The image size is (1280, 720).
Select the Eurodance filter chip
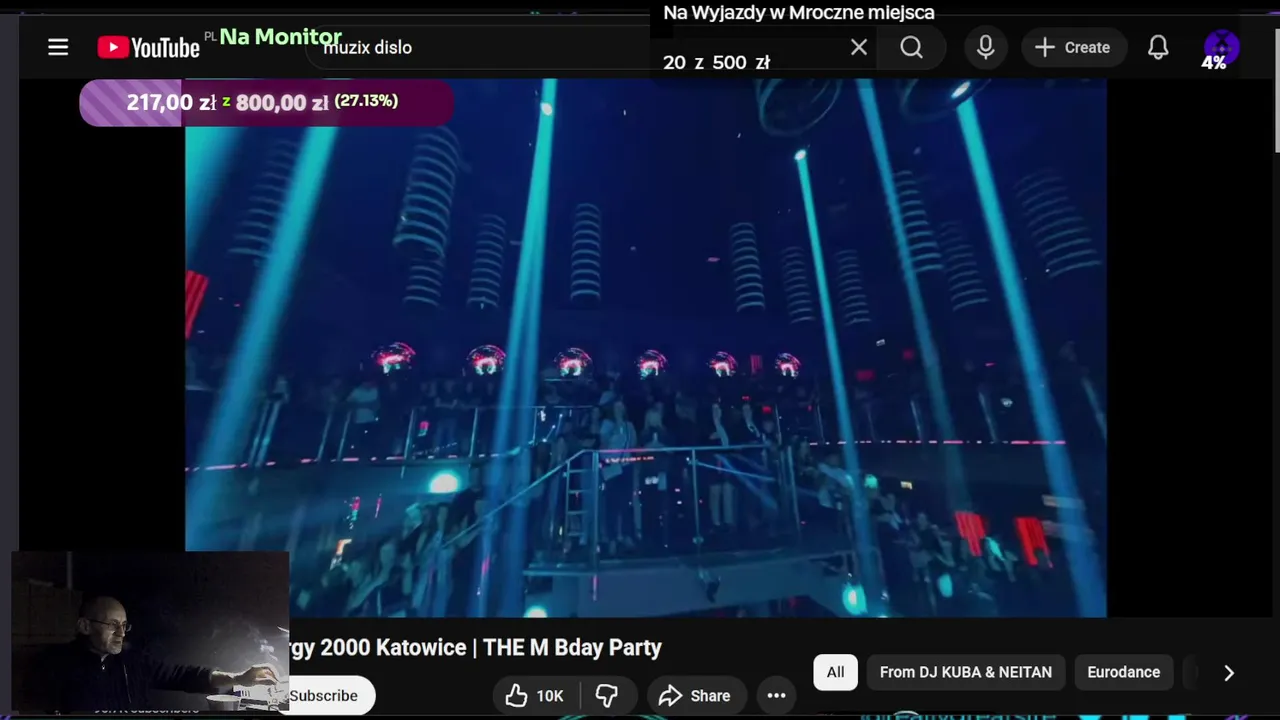(x=1123, y=672)
